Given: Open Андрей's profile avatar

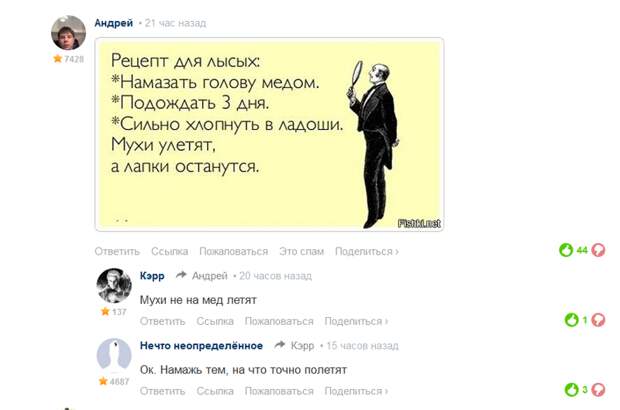Looking at the screenshot, I should [68, 33].
